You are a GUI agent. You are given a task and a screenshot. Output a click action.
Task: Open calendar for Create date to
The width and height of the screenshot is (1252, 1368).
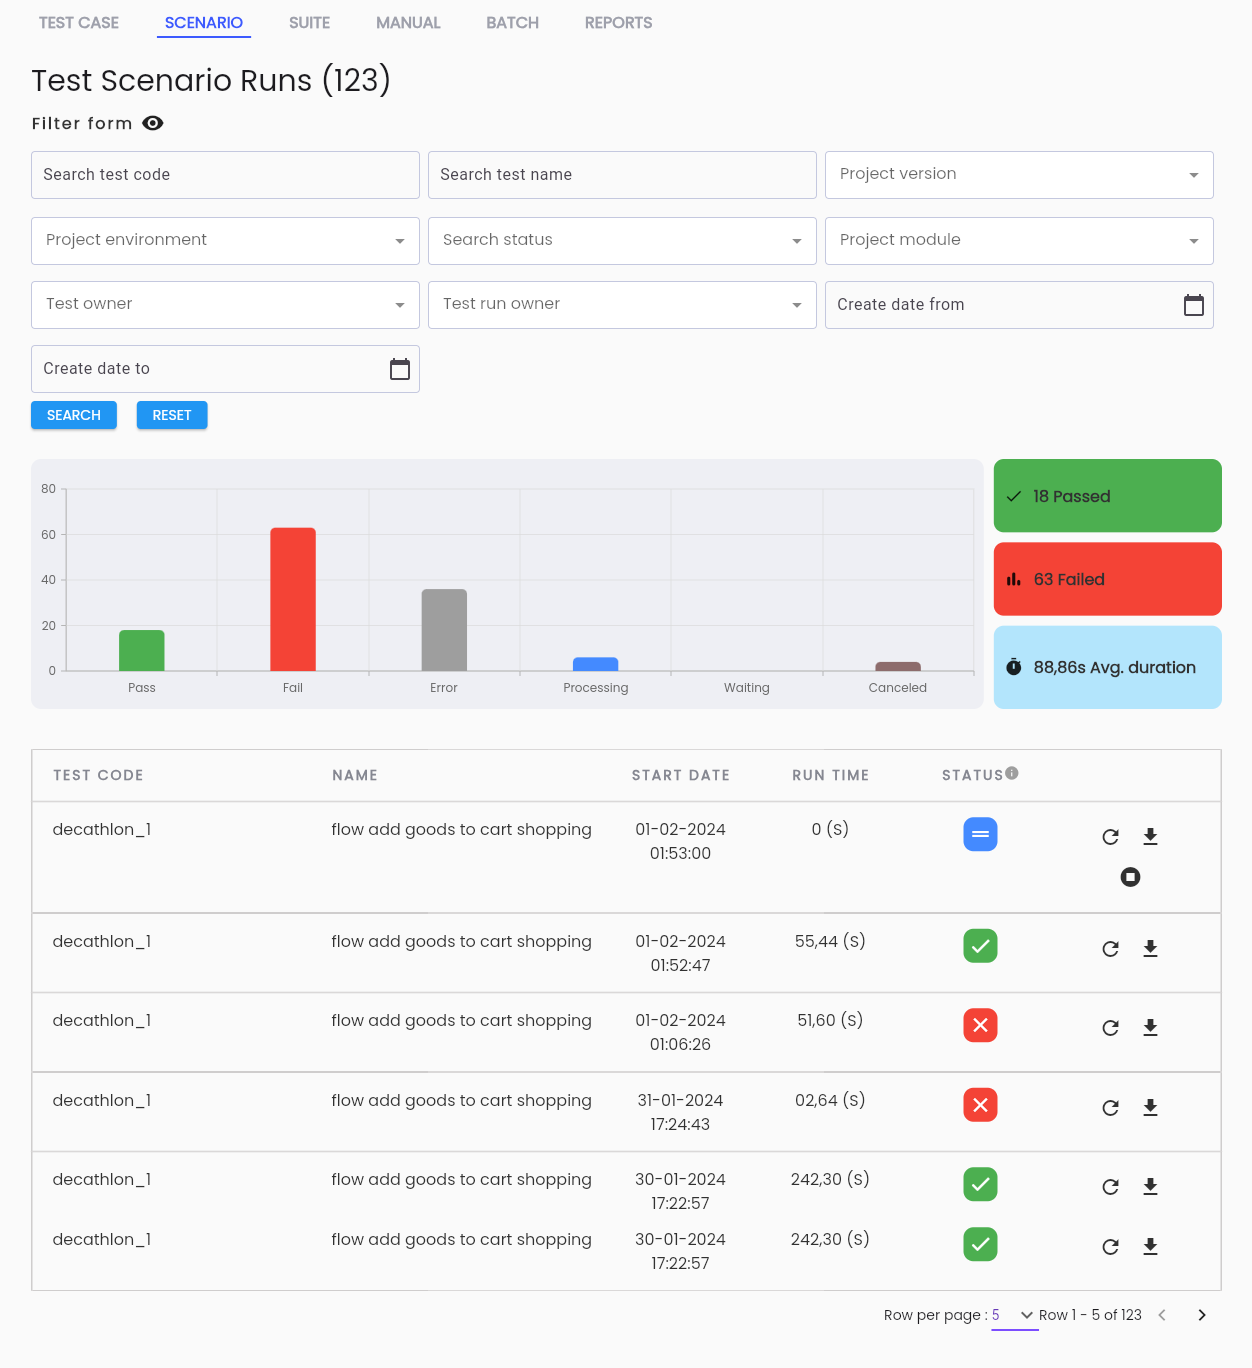(x=400, y=369)
